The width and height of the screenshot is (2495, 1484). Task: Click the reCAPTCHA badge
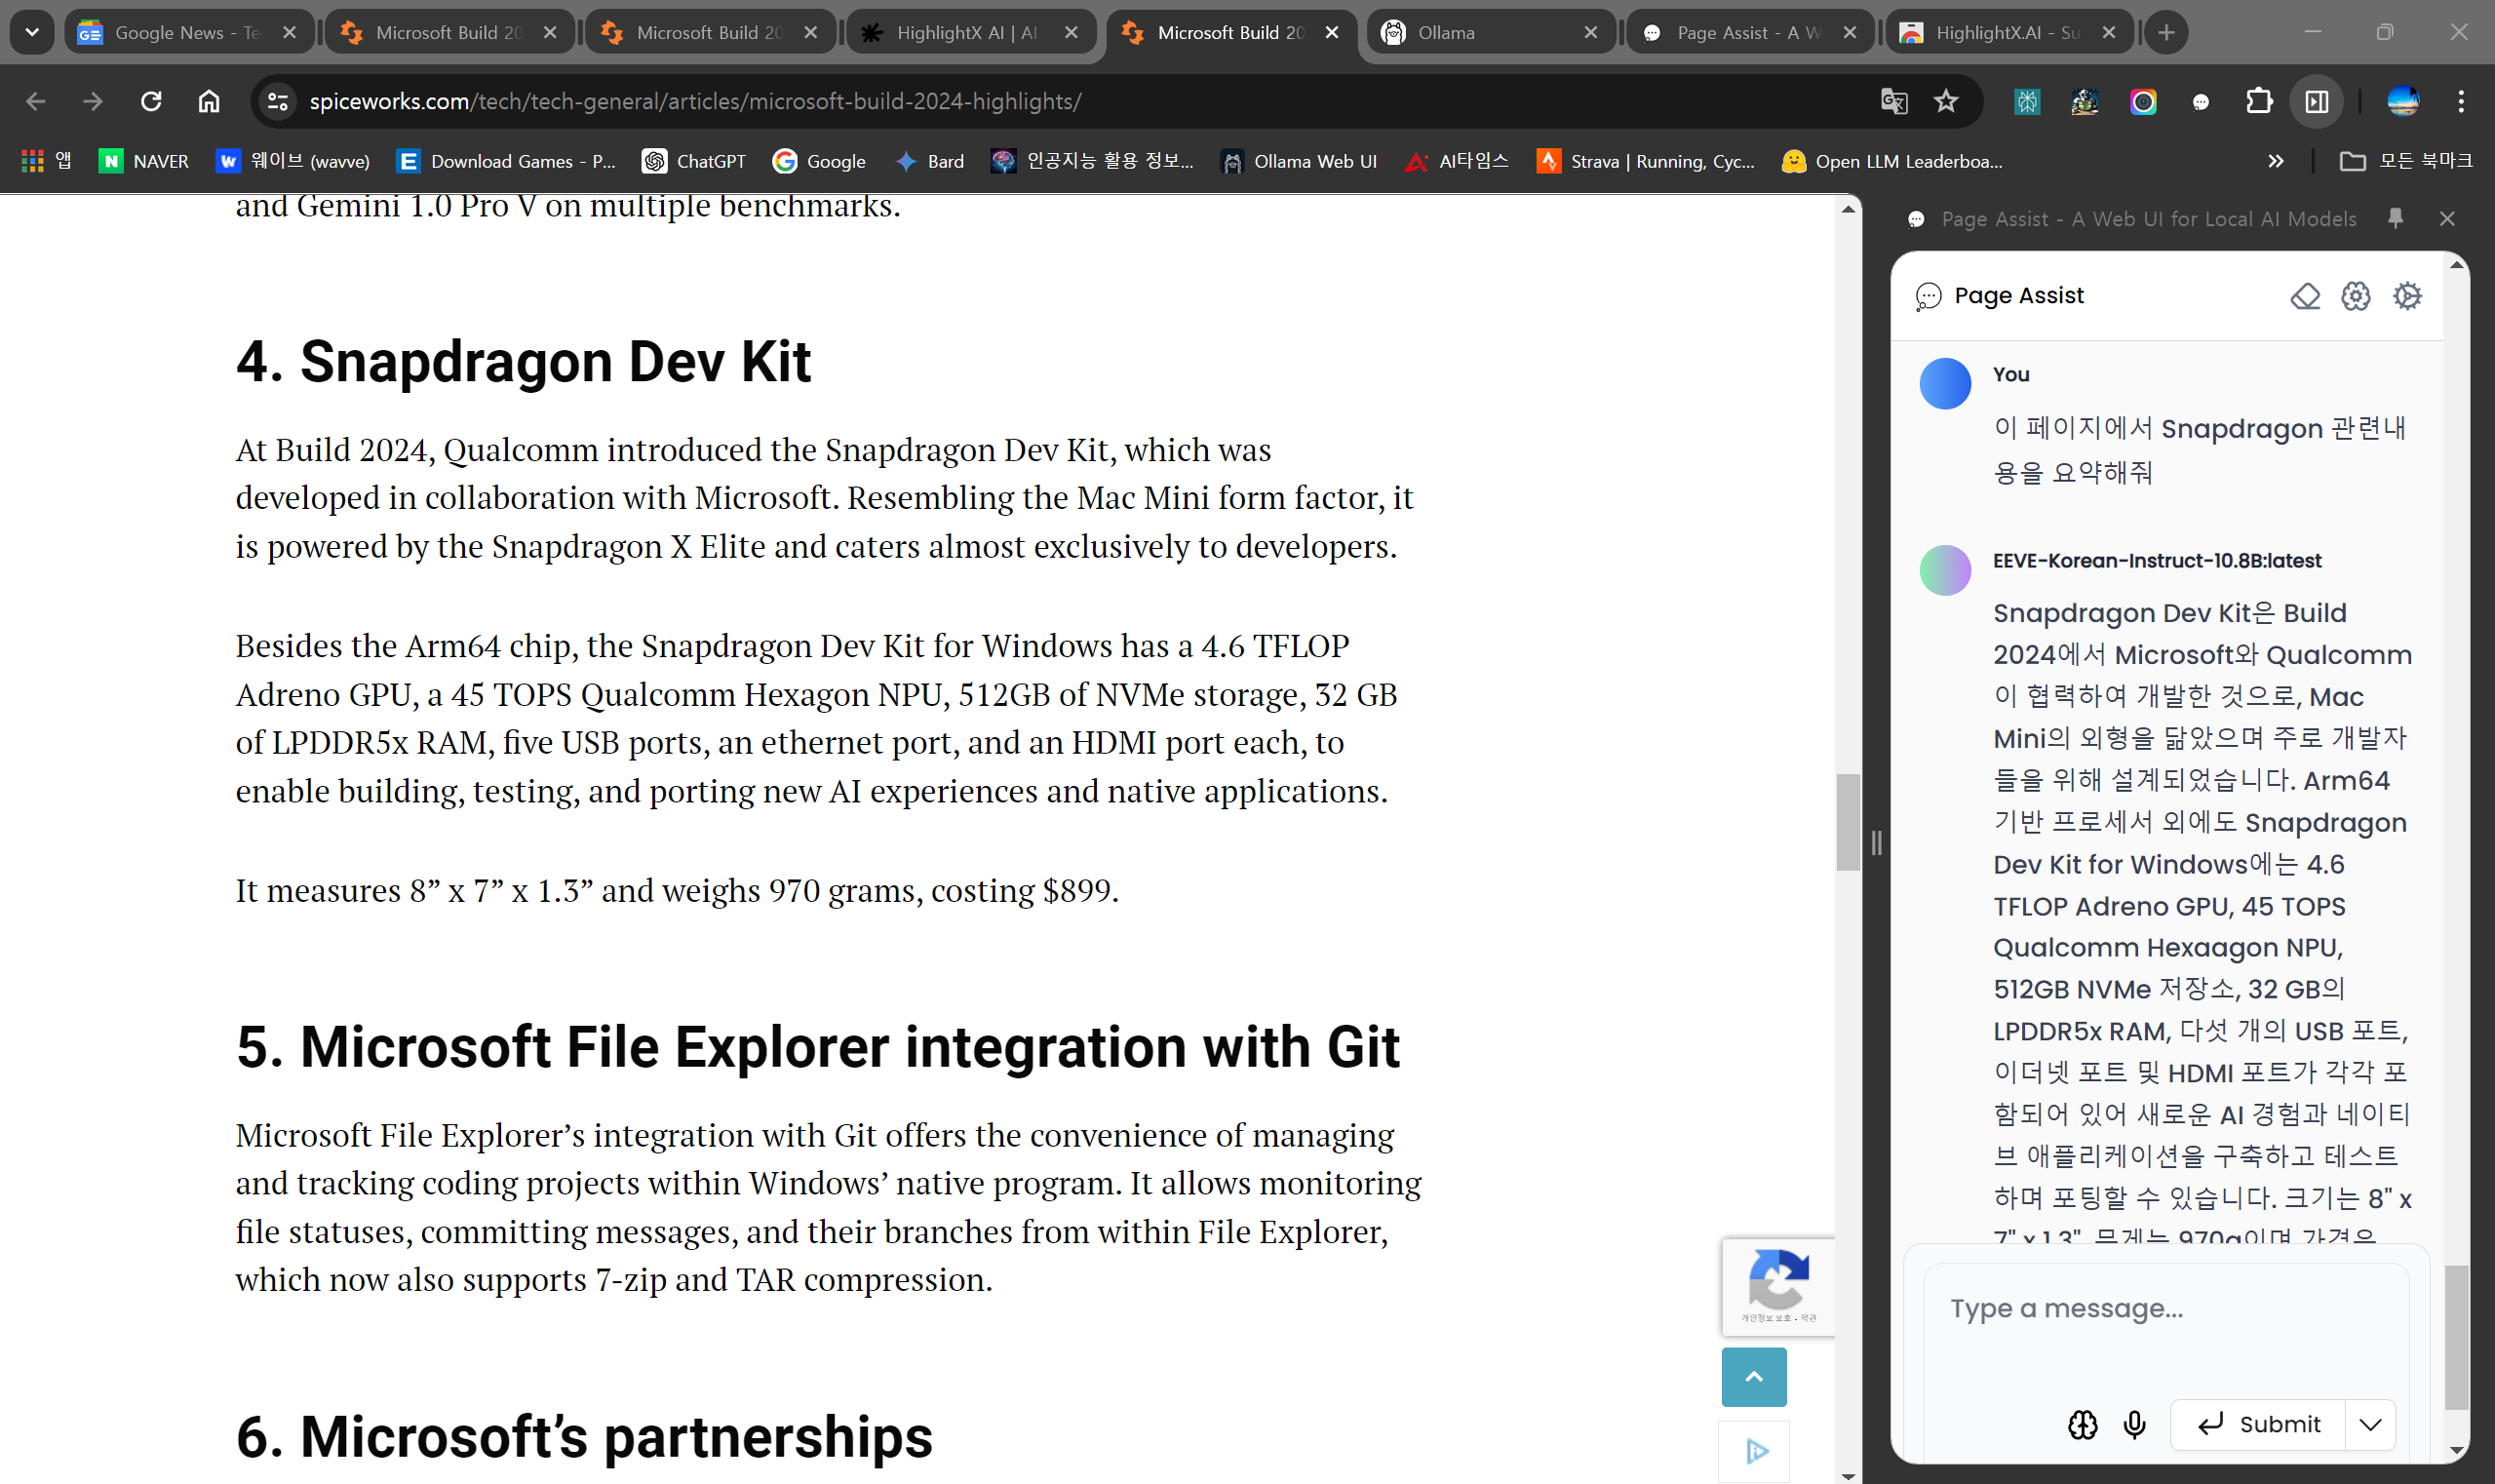tap(1778, 1287)
